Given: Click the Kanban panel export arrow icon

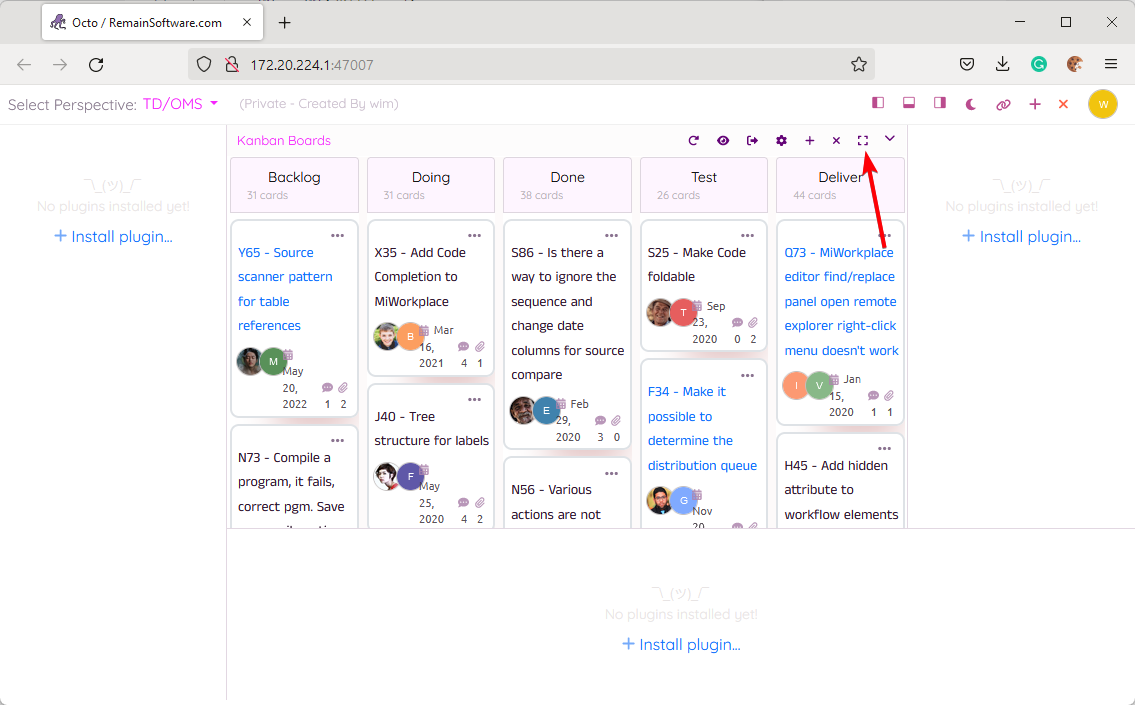Looking at the screenshot, I should coord(752,141).
